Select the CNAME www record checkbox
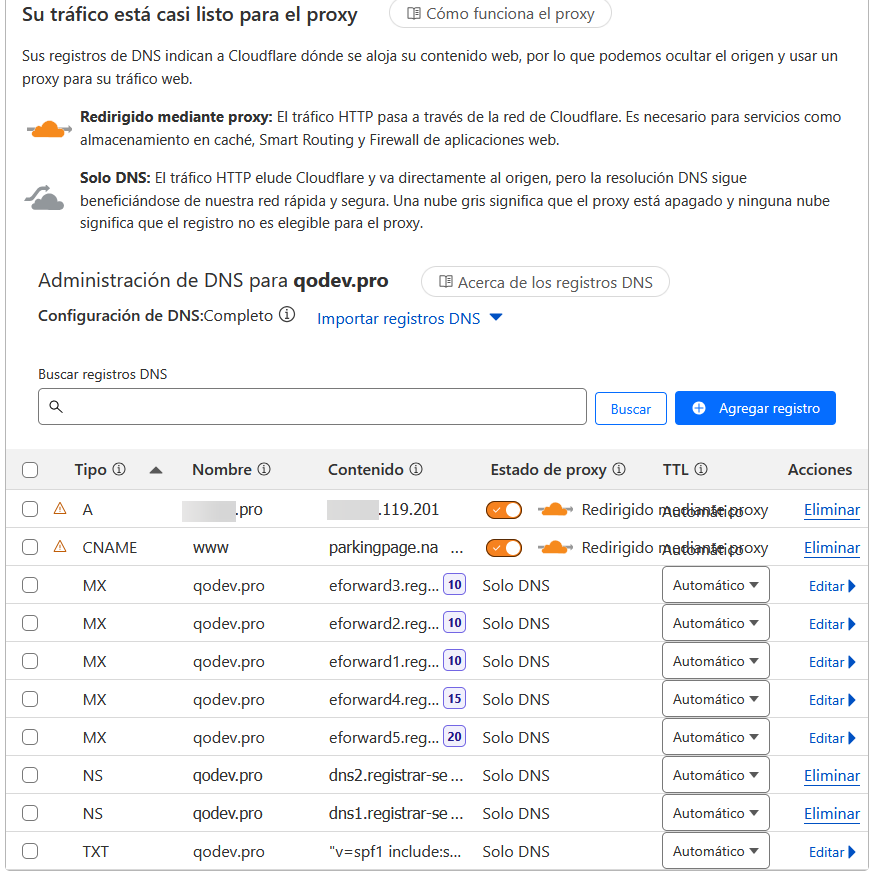Viewport: 876px width, 873px height. (30, 547)
